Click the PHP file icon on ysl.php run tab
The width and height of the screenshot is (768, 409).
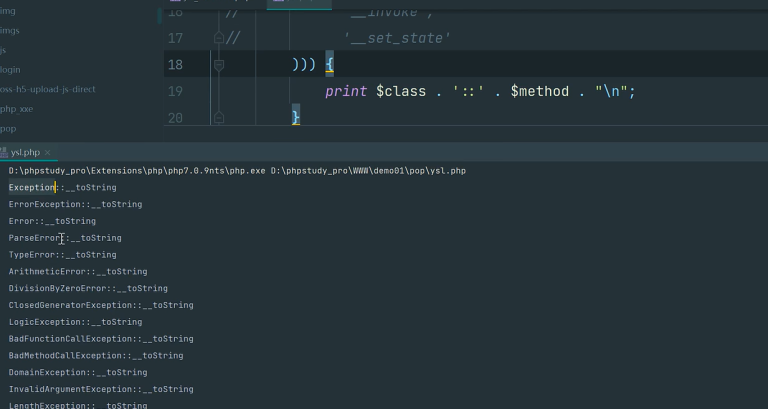(x=4, y=152)
